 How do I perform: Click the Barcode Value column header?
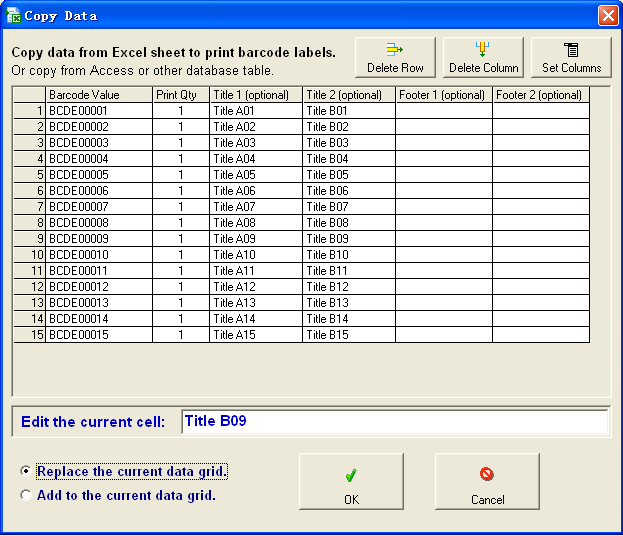[99, 95]
